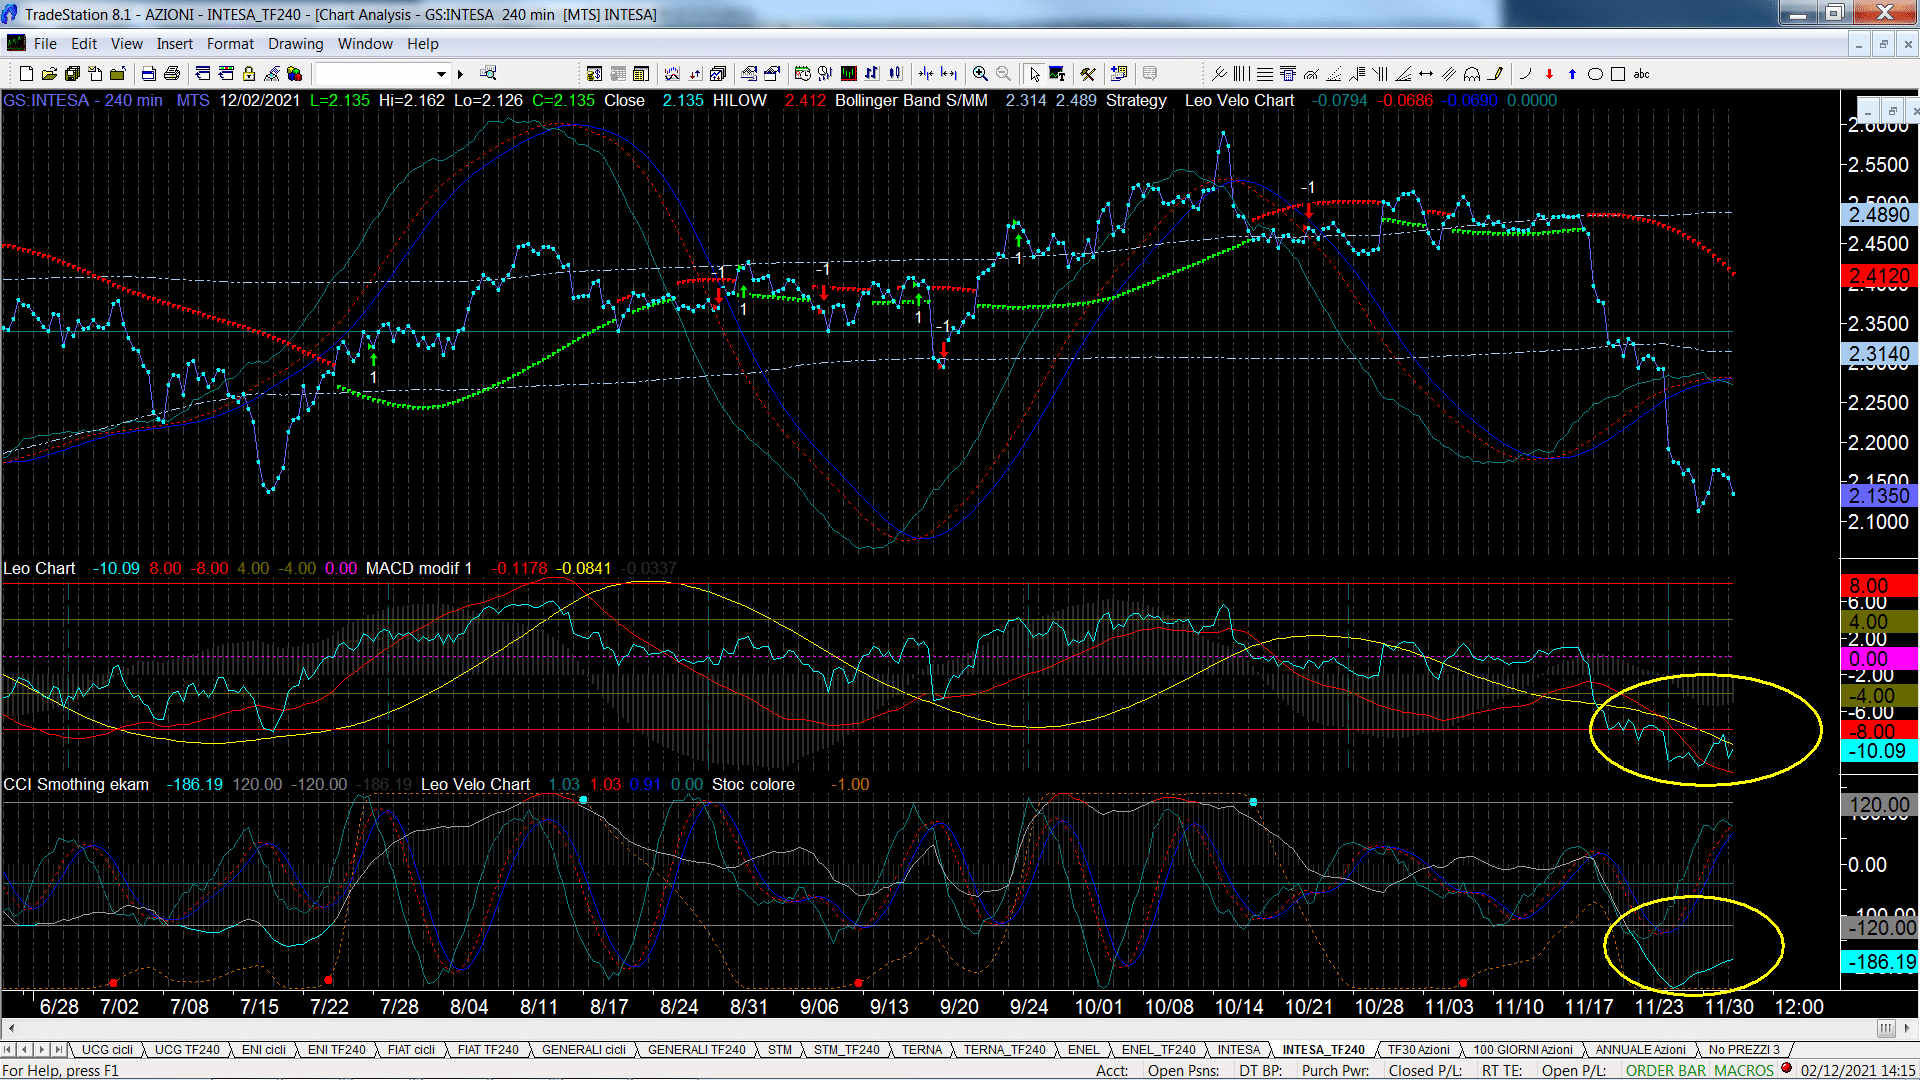Click the green chart on black icon
The width and height of the screenshot is (1920, 1080).
click(x=848, y=73)
